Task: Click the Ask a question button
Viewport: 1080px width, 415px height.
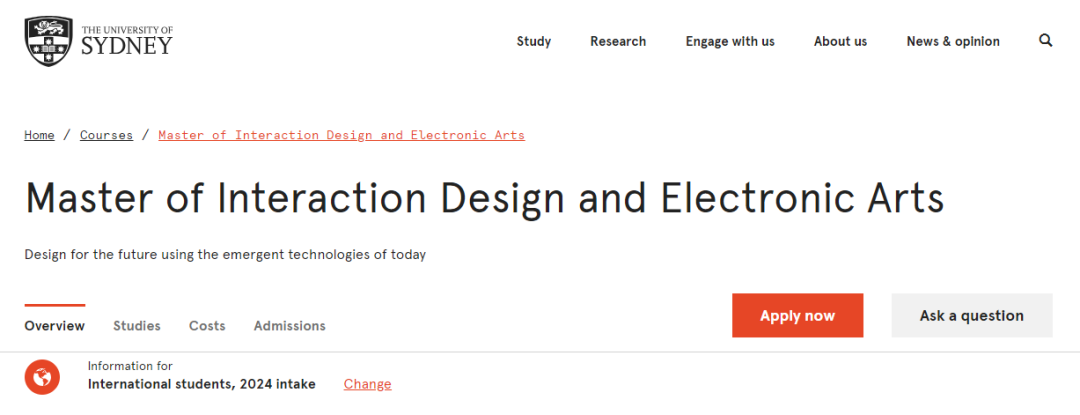Action: coord(972,315)
